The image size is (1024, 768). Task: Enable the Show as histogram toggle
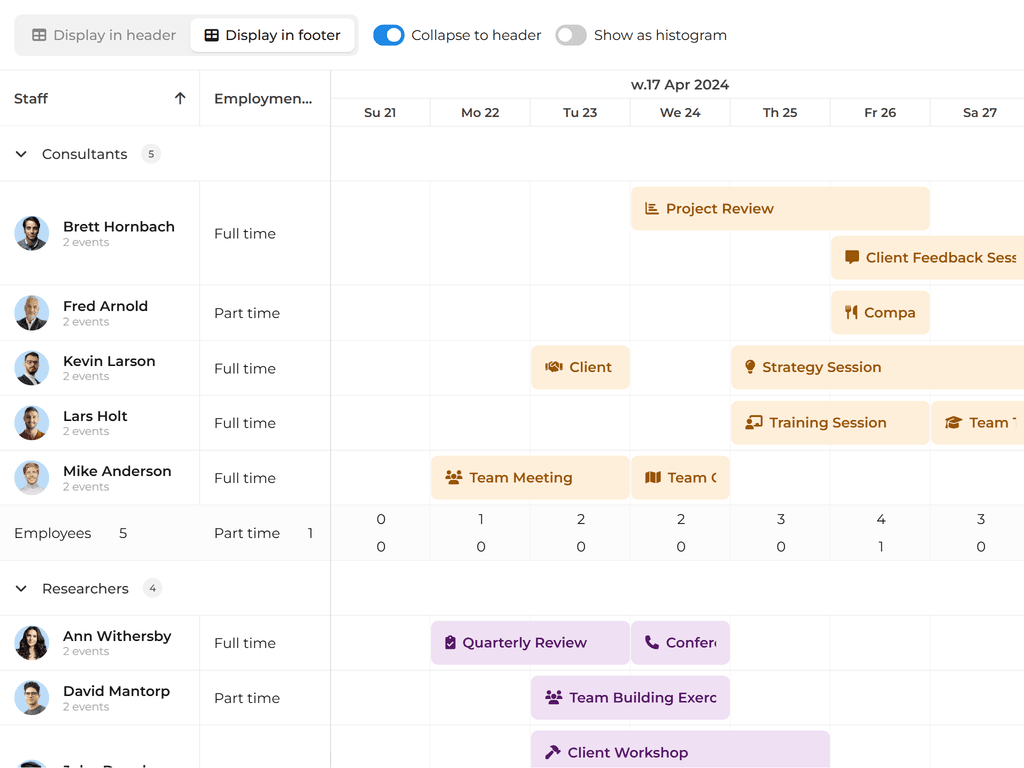coord(570,35)
